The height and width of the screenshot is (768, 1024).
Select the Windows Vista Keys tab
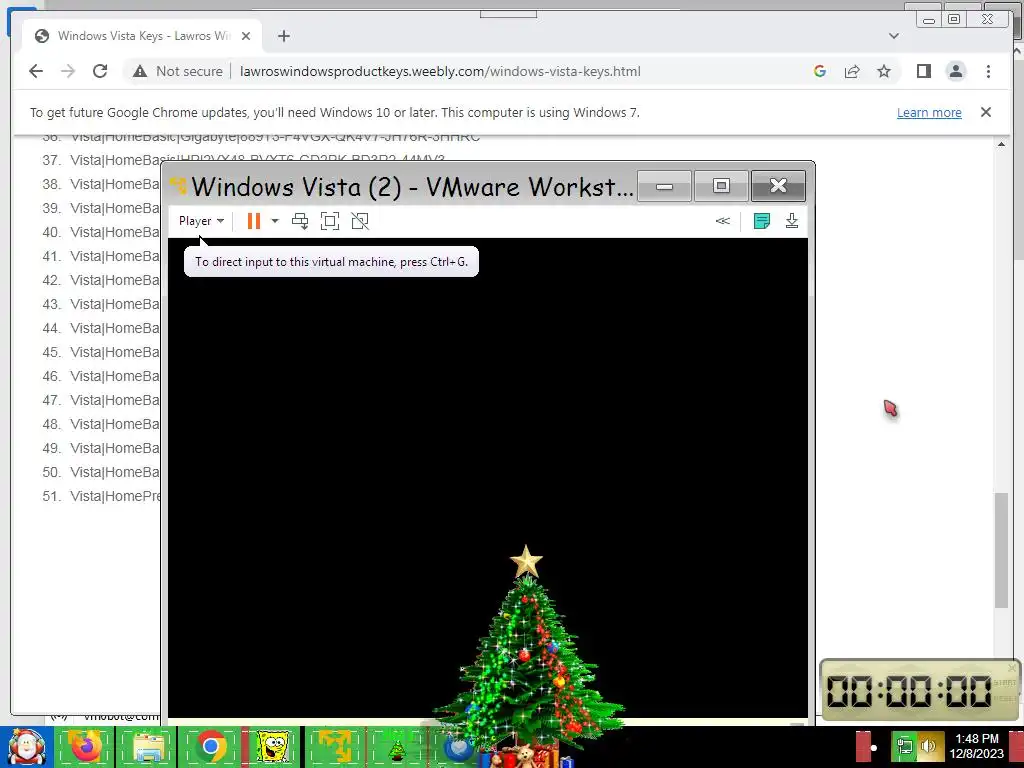[142, 36]
